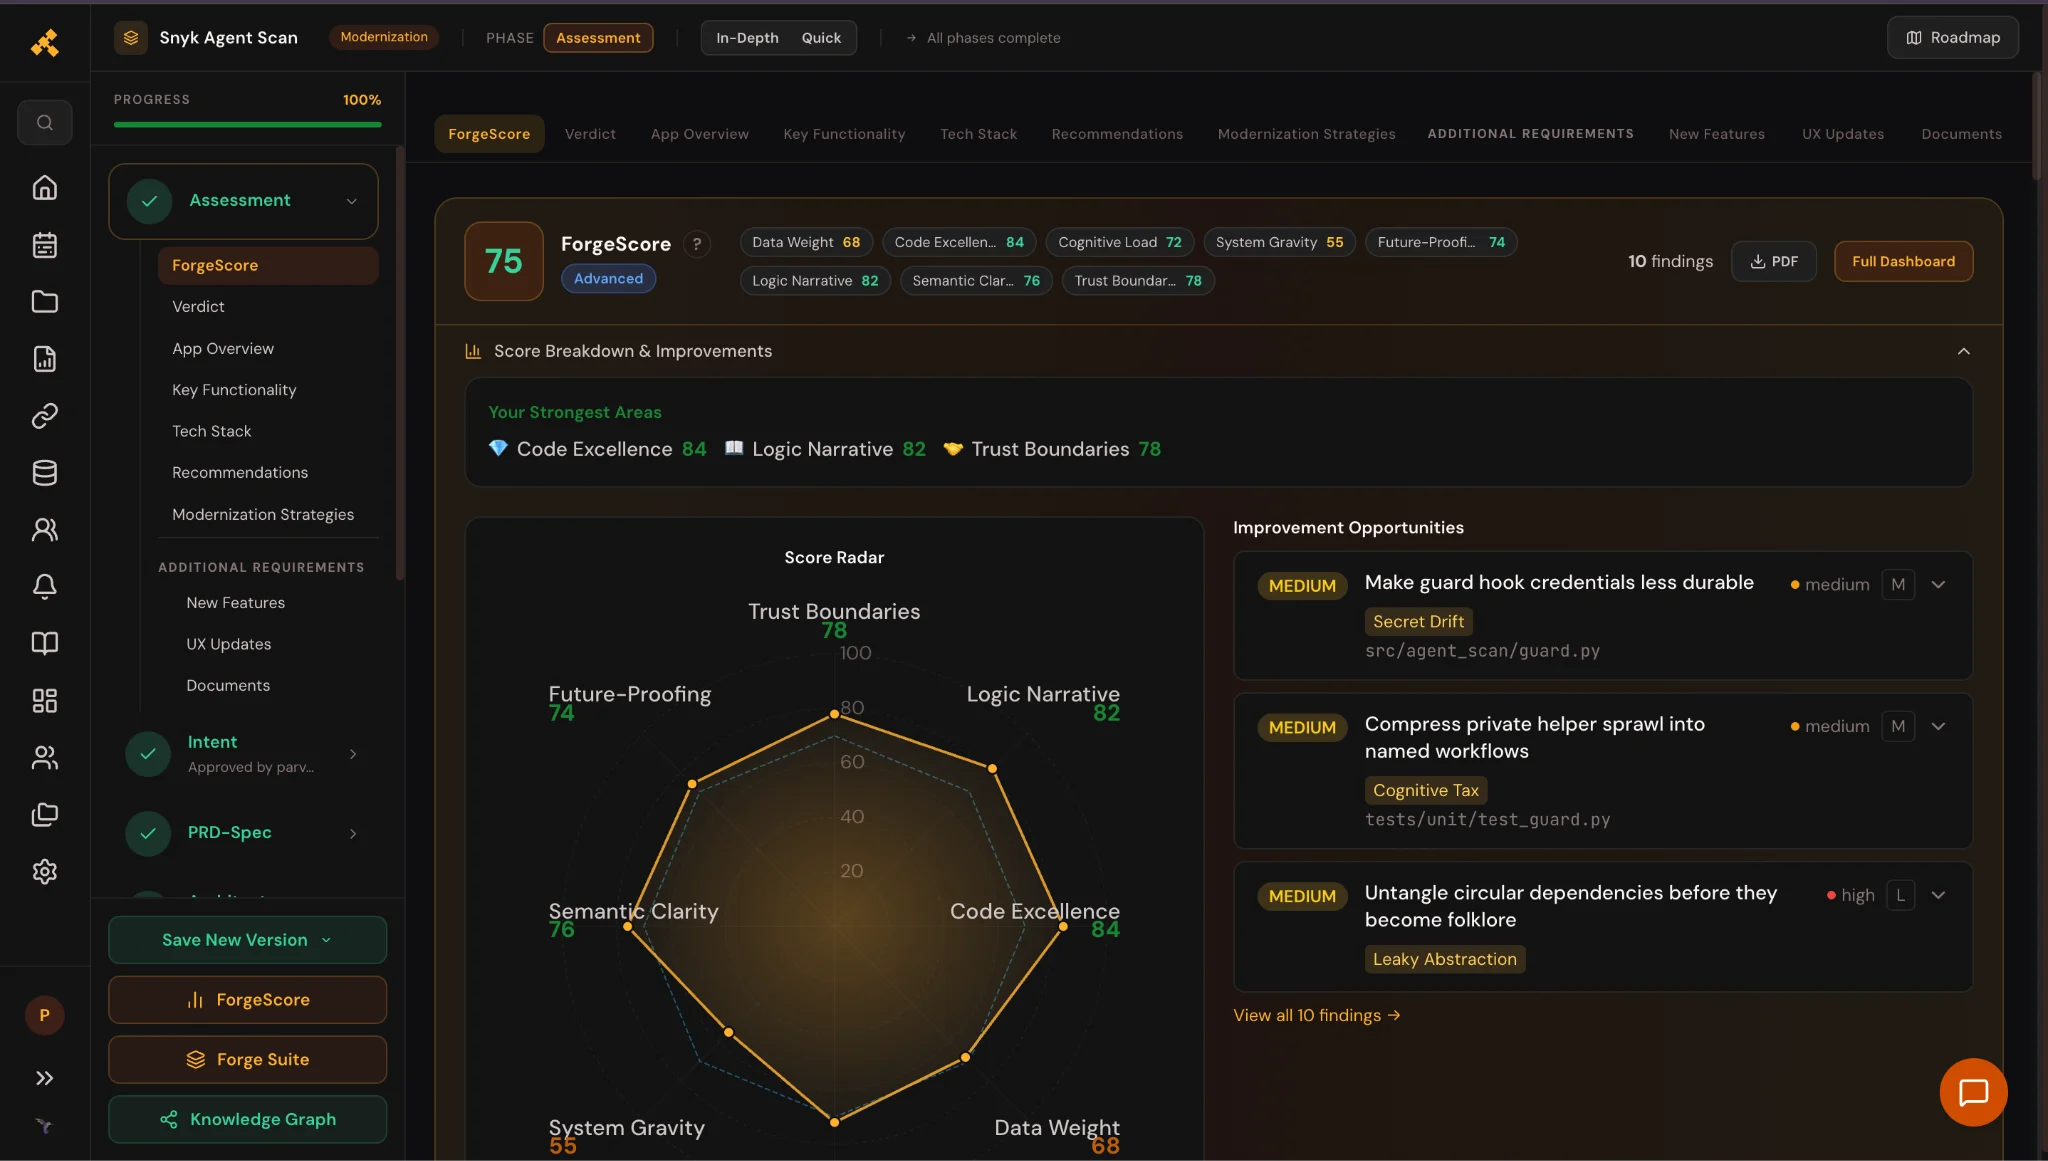2048x1161 pixels.
Task: Select Key Functionality in the sidebar tree
Action: click(x=234, y=390)
